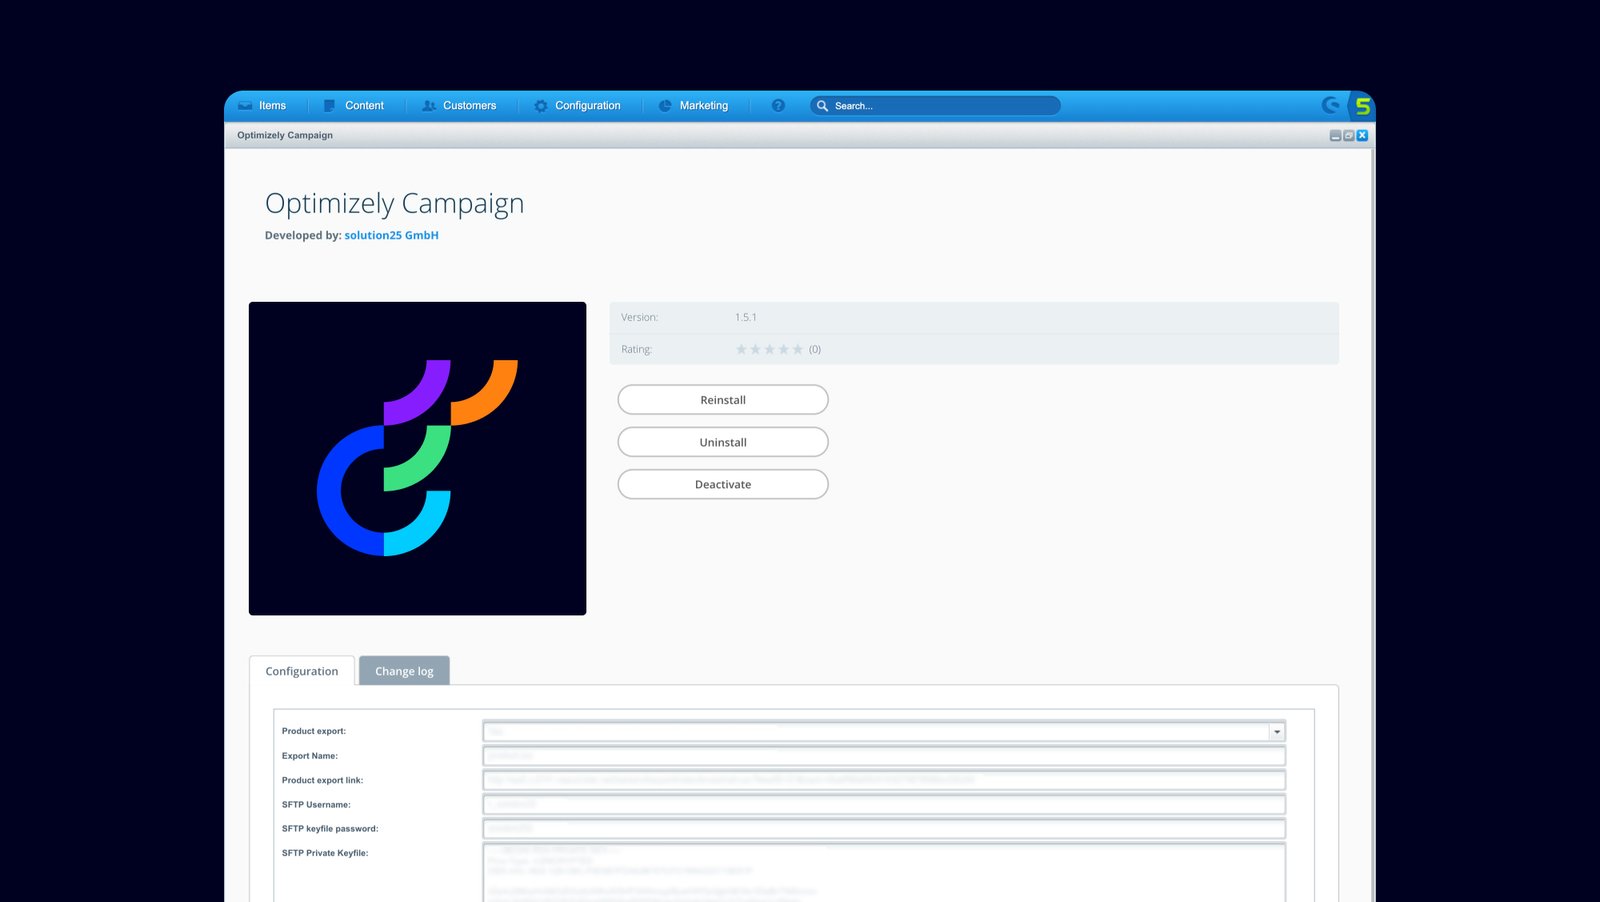Maximize the Optimizely Campaign window
This screenshot has width=1600, height=902.
[x=1348, y=136]
